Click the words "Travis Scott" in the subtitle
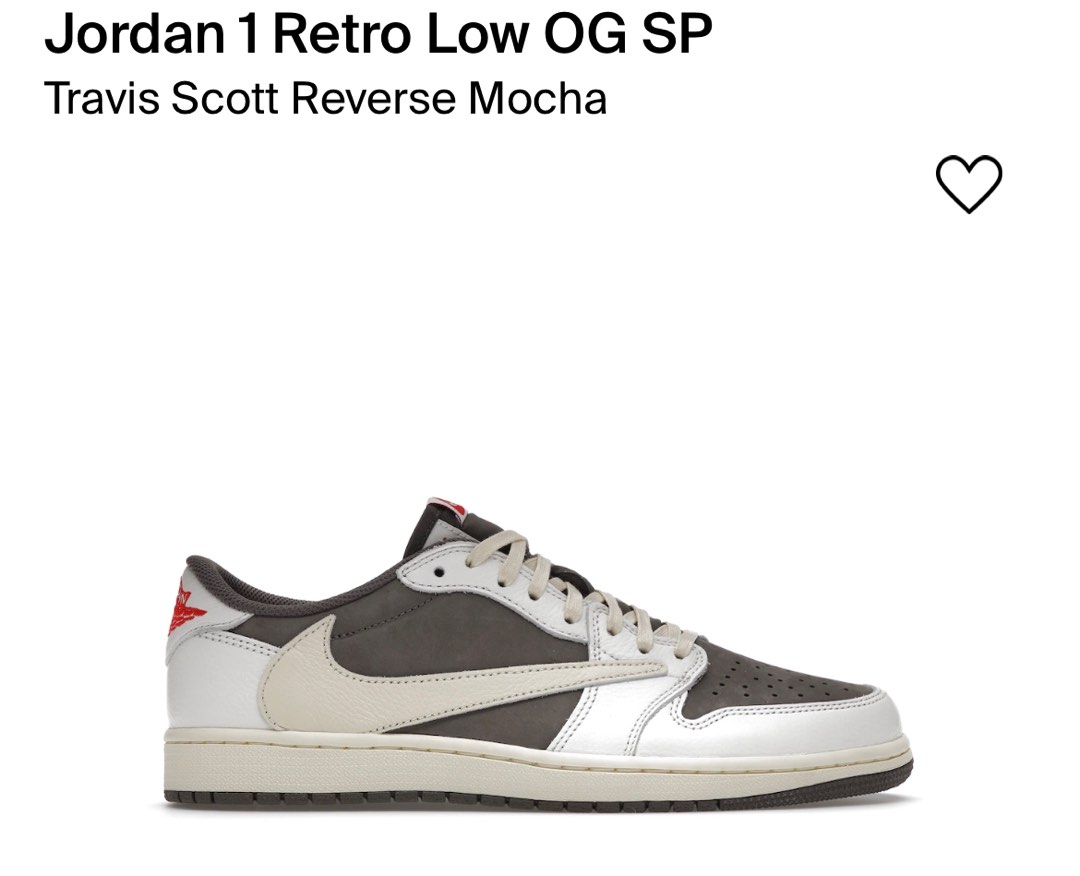1080x876 pixels. pyautogui.click(x=162, y=98)
